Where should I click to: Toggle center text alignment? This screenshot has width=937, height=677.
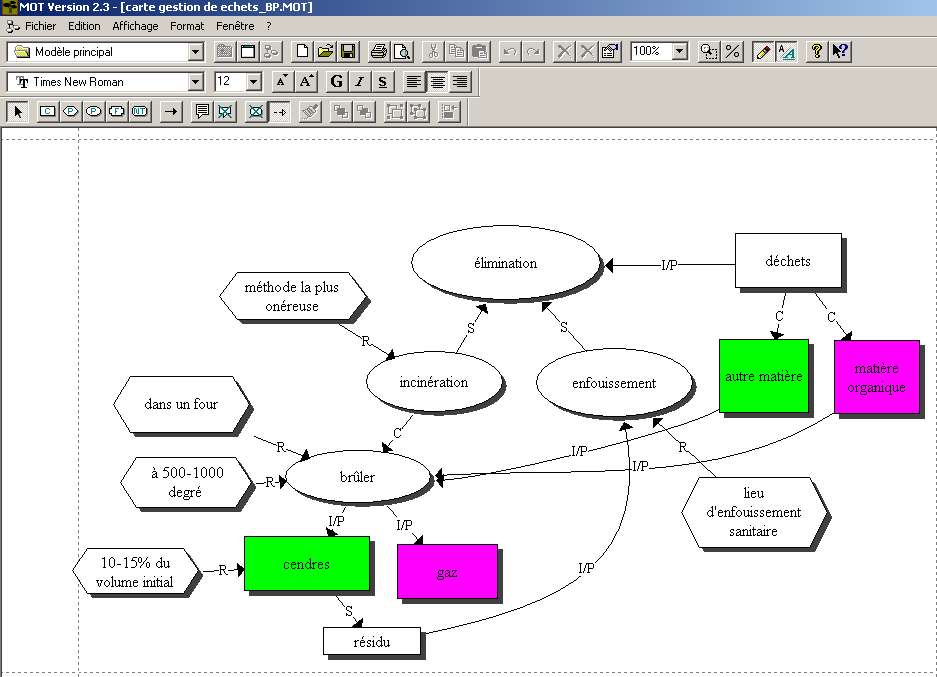coord(437,82)
